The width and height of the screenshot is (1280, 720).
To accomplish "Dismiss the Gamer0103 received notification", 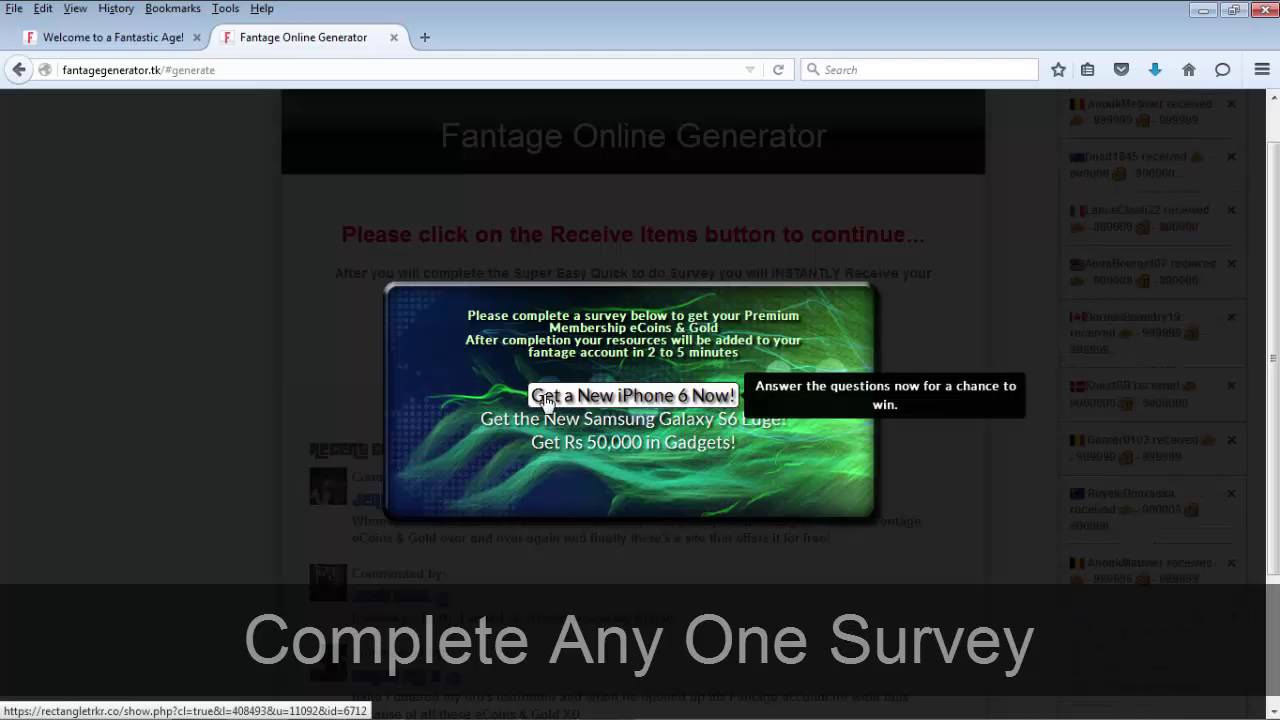I will 1232,440.
